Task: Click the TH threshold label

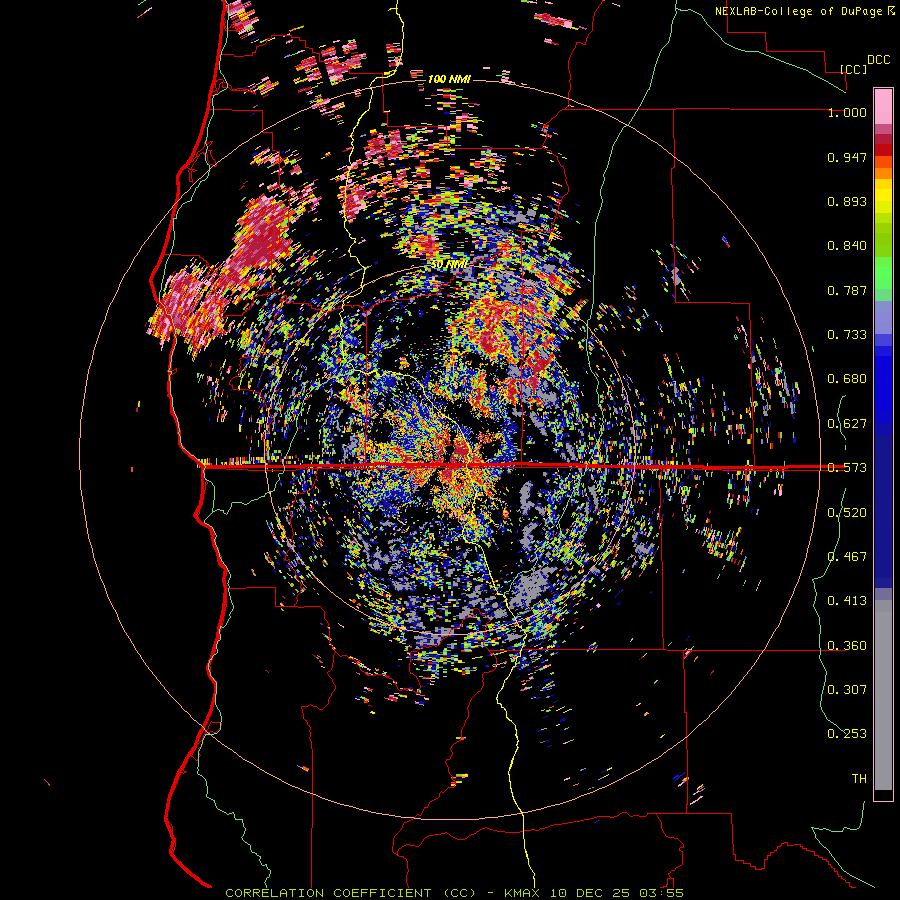Action: [x=859, y=779]
